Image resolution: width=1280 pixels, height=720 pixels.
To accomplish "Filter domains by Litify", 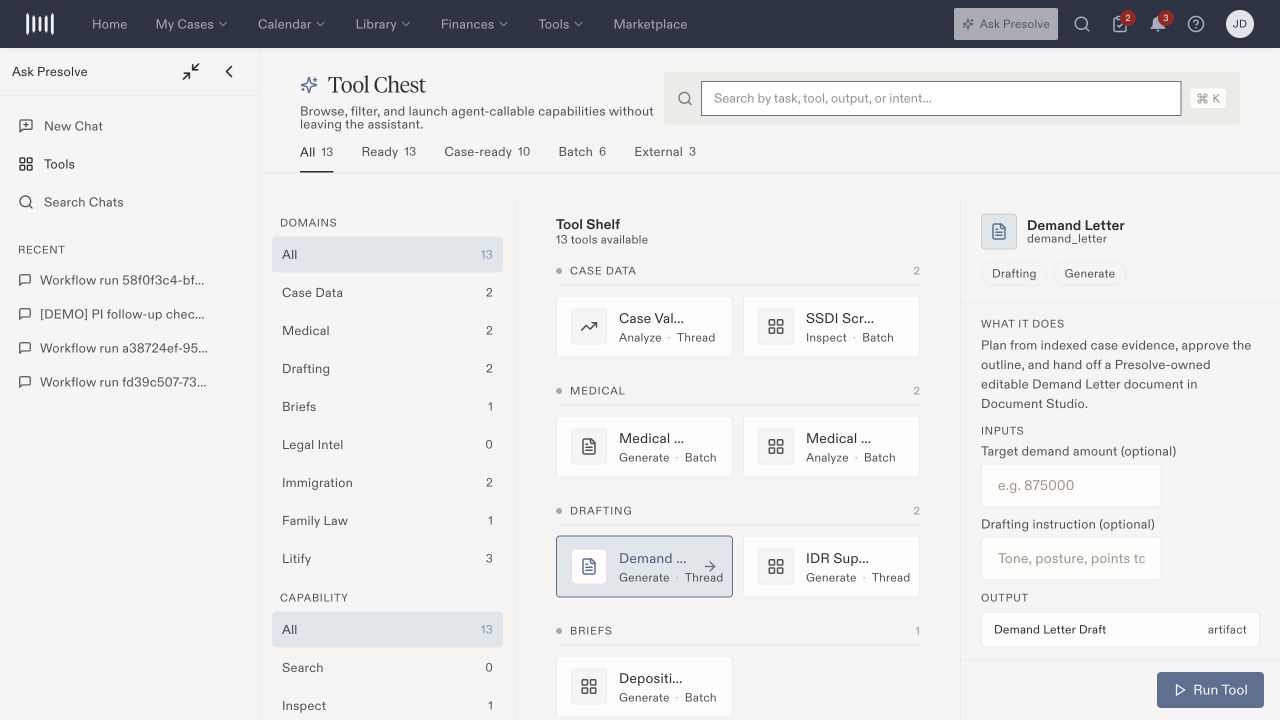I will tap(387, 559).
